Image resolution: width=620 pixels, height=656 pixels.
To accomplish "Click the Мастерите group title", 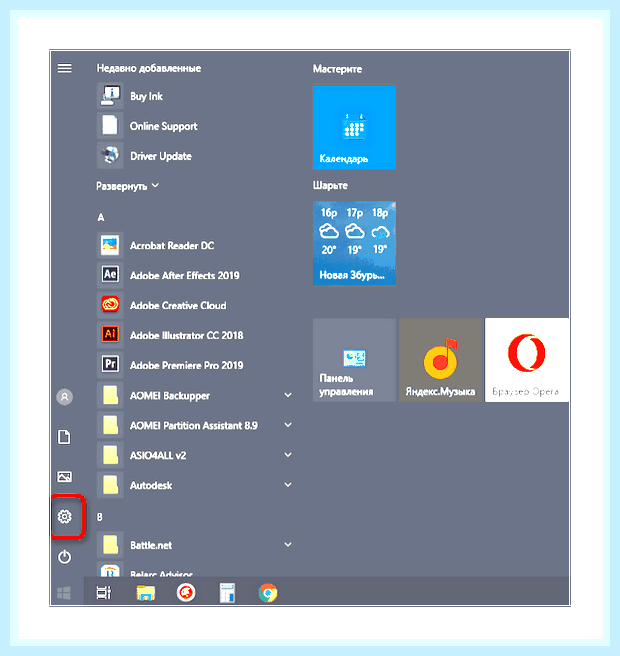I will tap(337, 69).
